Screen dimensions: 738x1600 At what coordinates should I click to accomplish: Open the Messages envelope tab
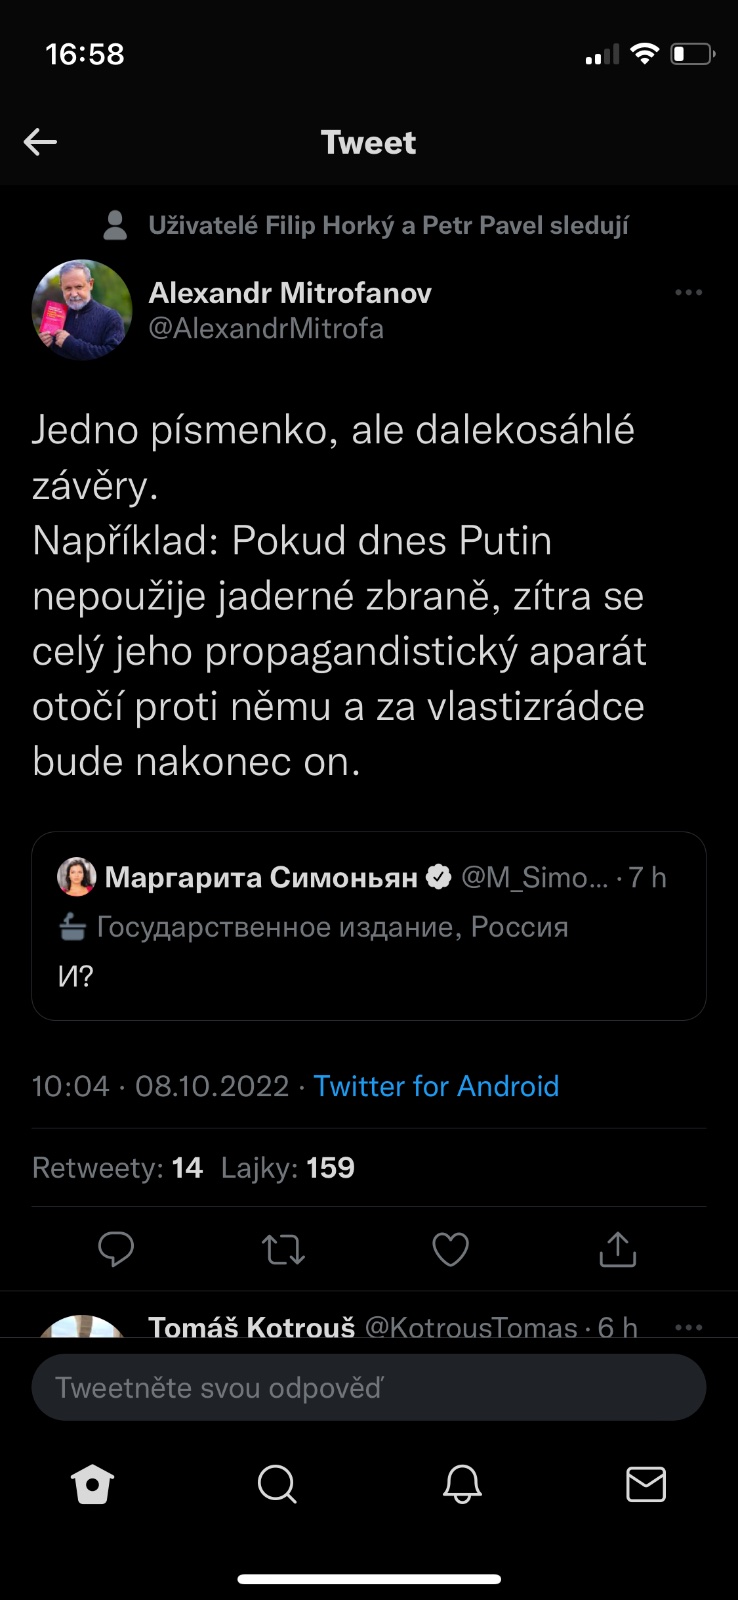tap(646, 1485)
